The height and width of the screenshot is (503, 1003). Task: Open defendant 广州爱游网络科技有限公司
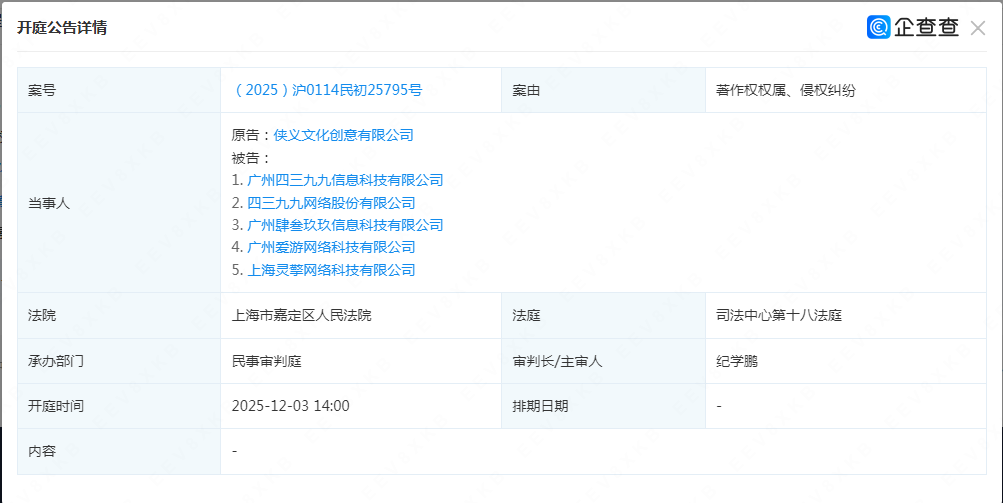[x=331, y=247]
